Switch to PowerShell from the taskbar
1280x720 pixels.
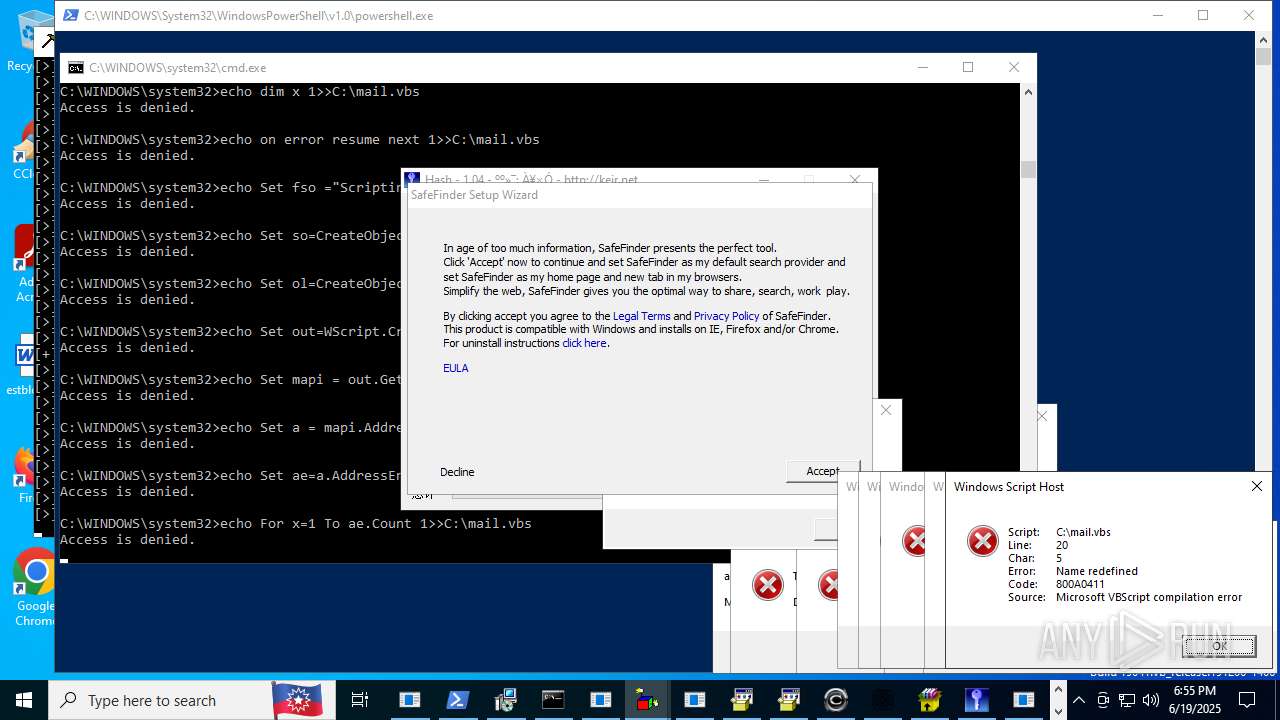457,700
